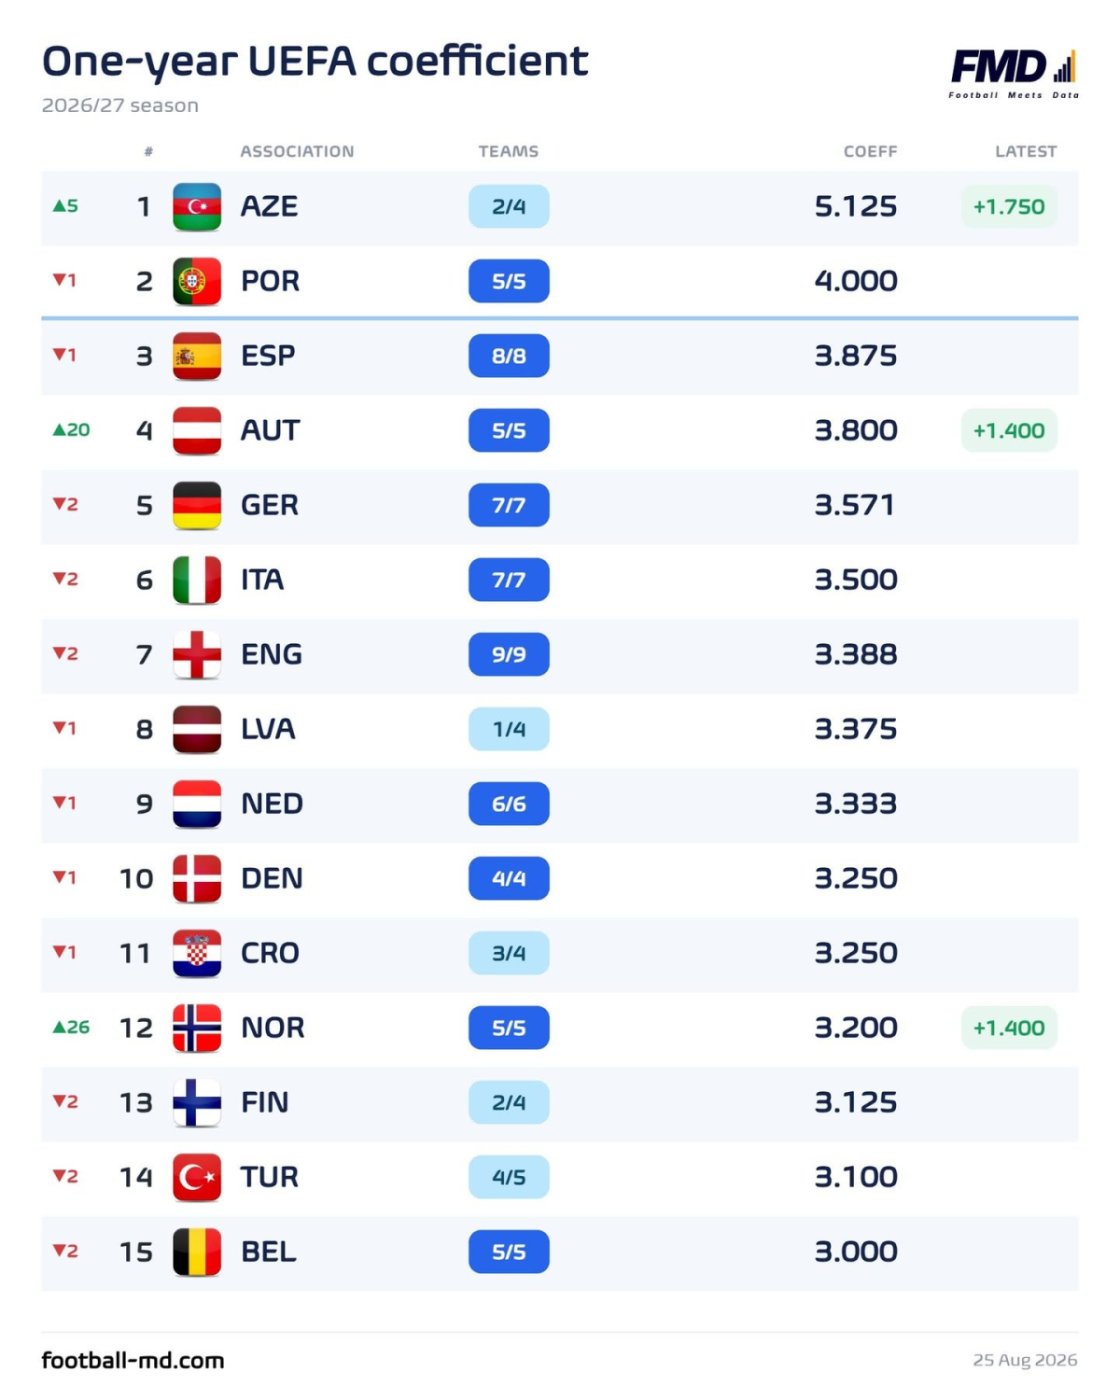Select the Turkey flag icon
This screenshot has height=1400, width=1120.
point(197,1177)
